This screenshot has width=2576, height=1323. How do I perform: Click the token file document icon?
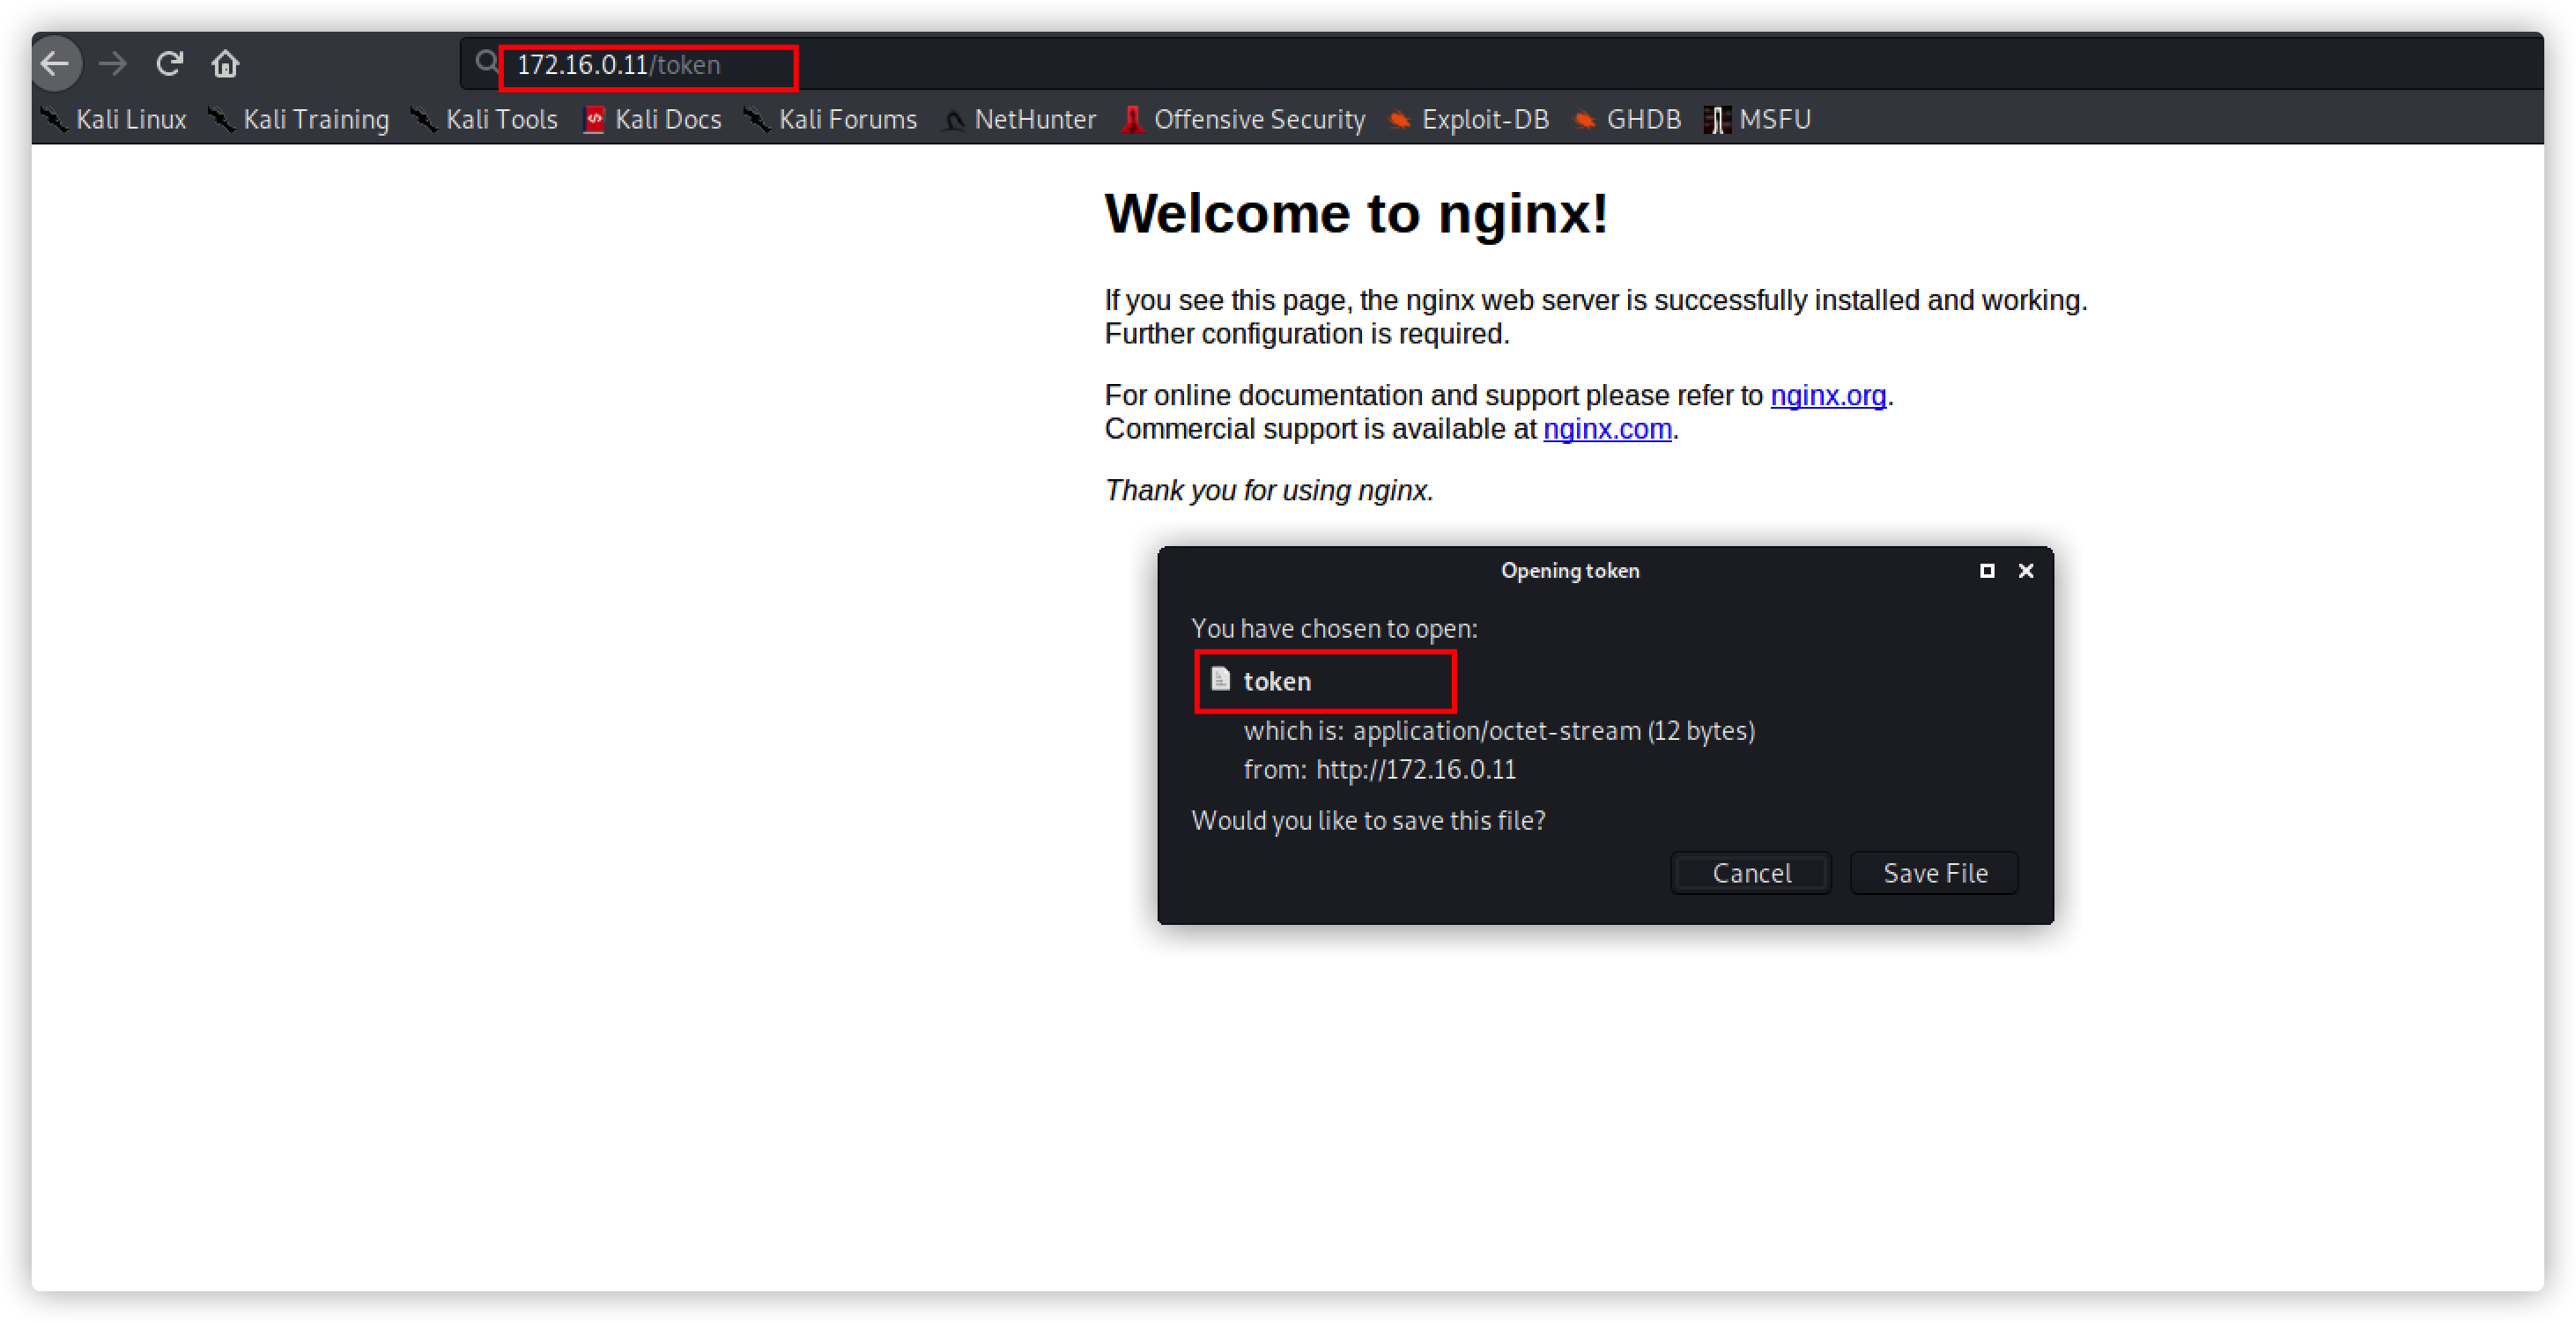[1220, 679]
